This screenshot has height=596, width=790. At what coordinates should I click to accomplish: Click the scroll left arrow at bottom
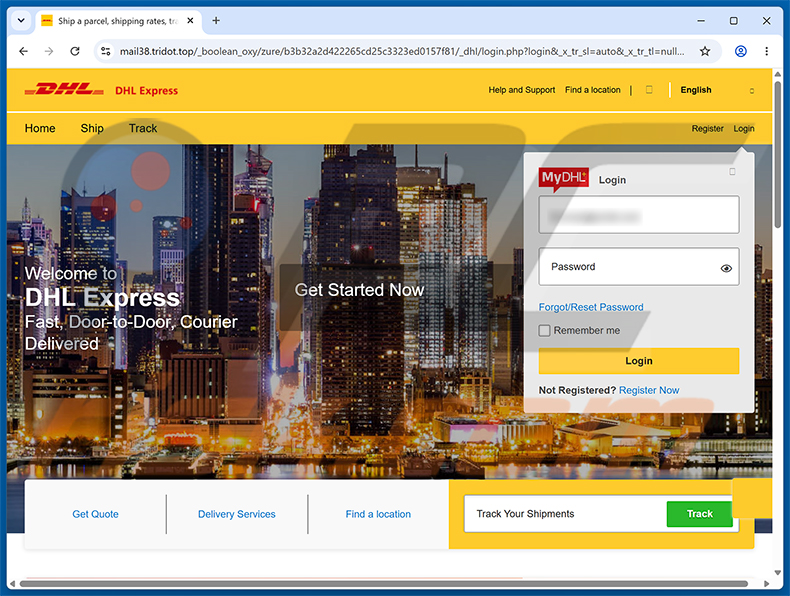(13, 584)
